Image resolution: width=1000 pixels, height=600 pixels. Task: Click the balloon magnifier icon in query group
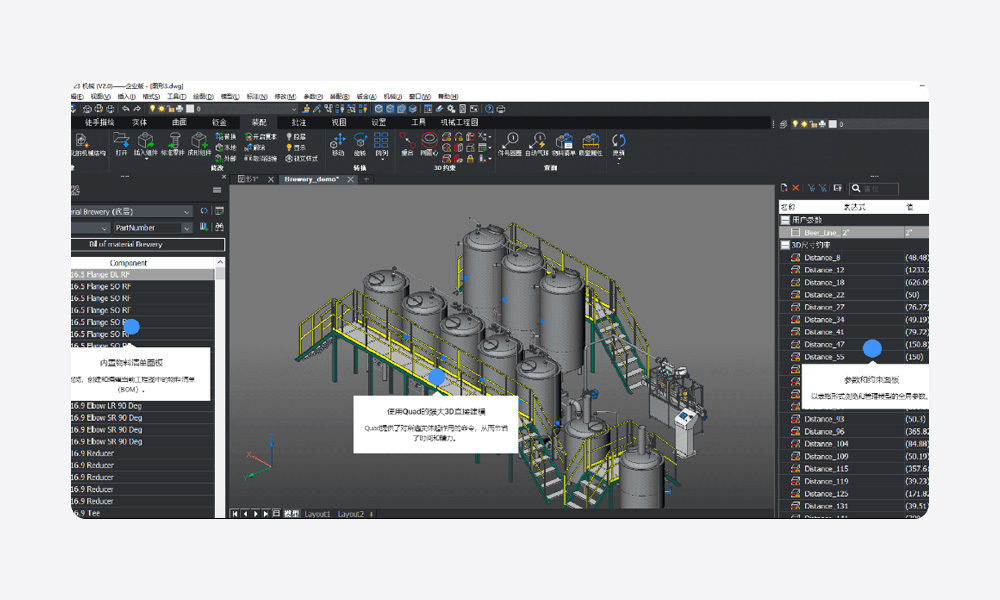(510, 140)
